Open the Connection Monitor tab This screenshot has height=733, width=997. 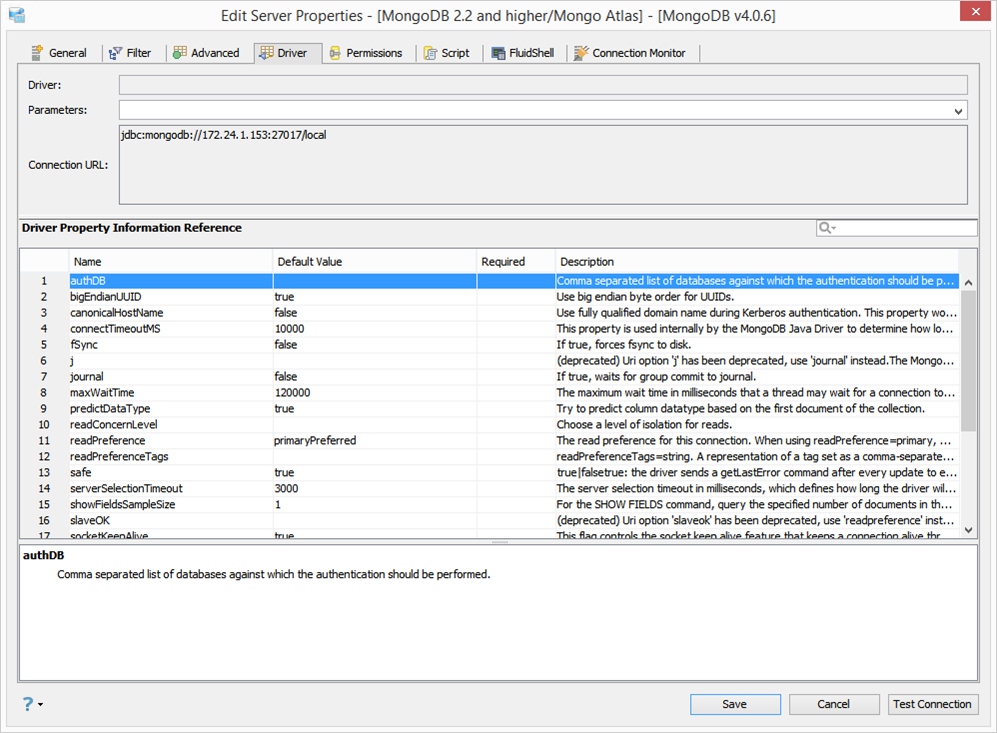(630, 53)
